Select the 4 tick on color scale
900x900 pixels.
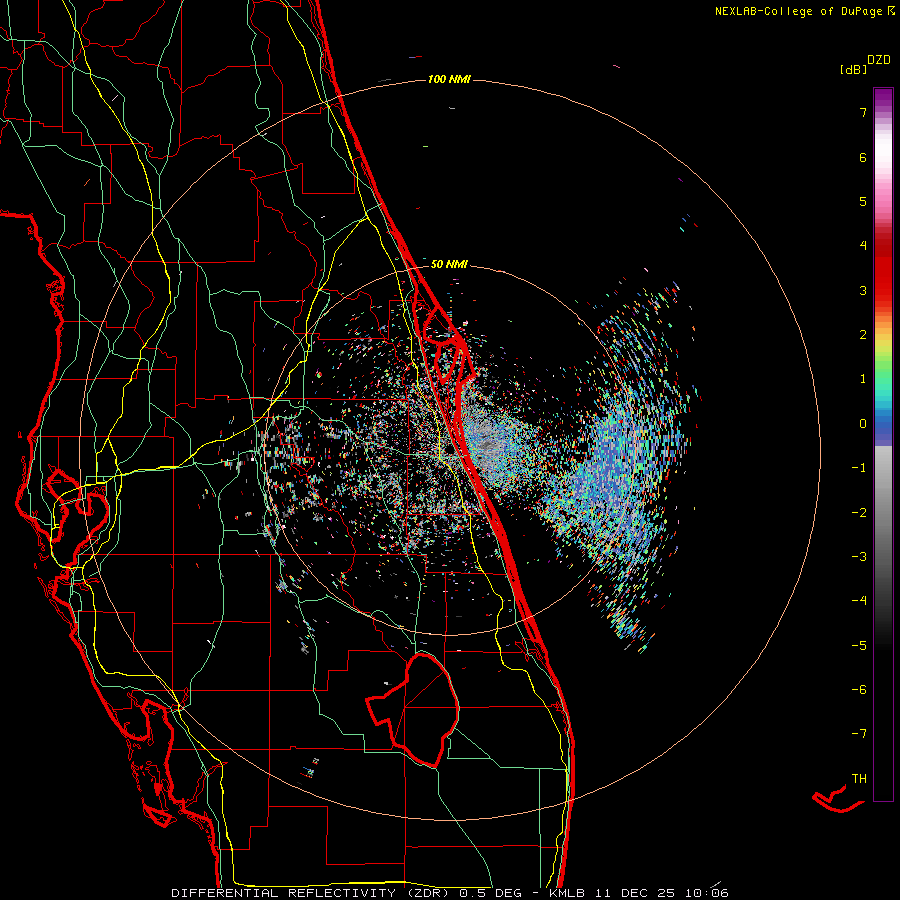863,246
